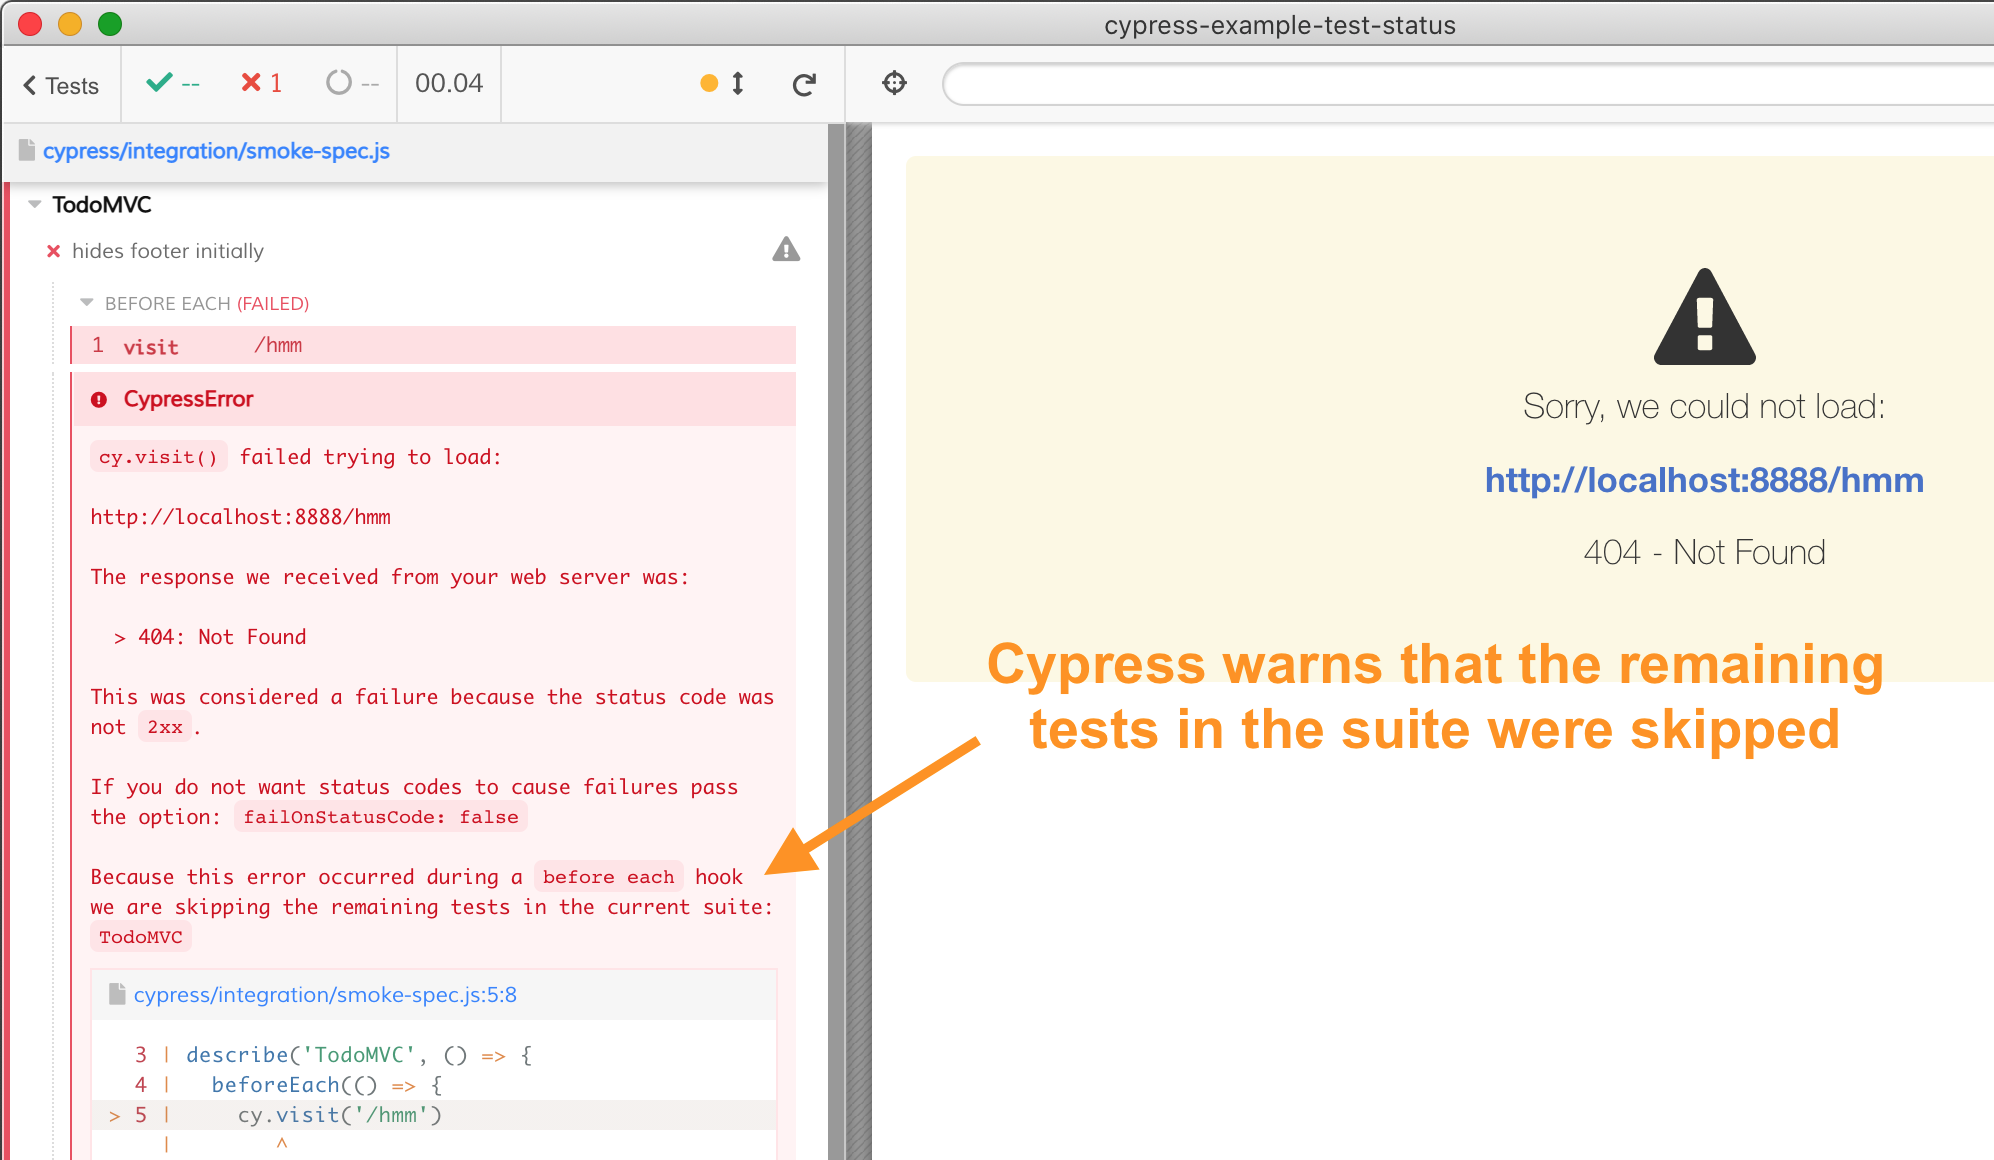Open the http://localhost:8888/hmm link
The height and width of the screenshot is (1160, 1994).
click(x=1704, y=480)
